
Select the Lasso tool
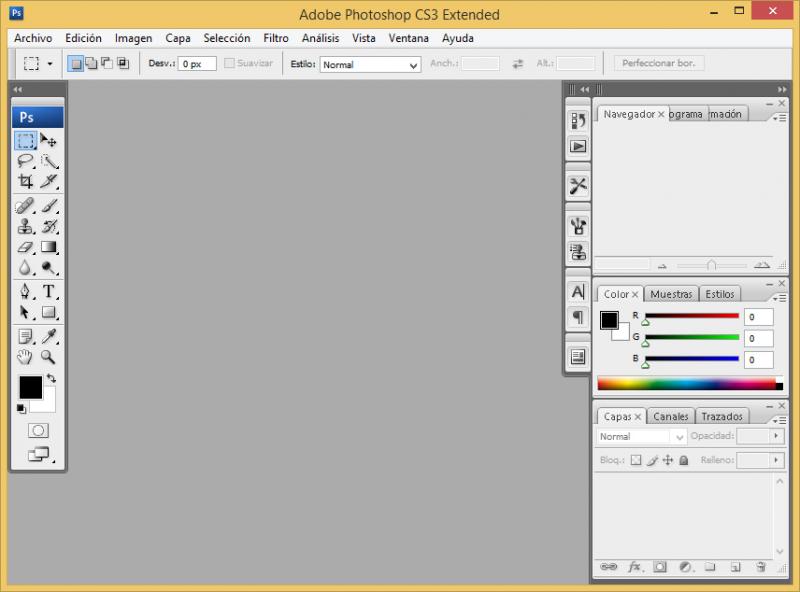(26, 161)
